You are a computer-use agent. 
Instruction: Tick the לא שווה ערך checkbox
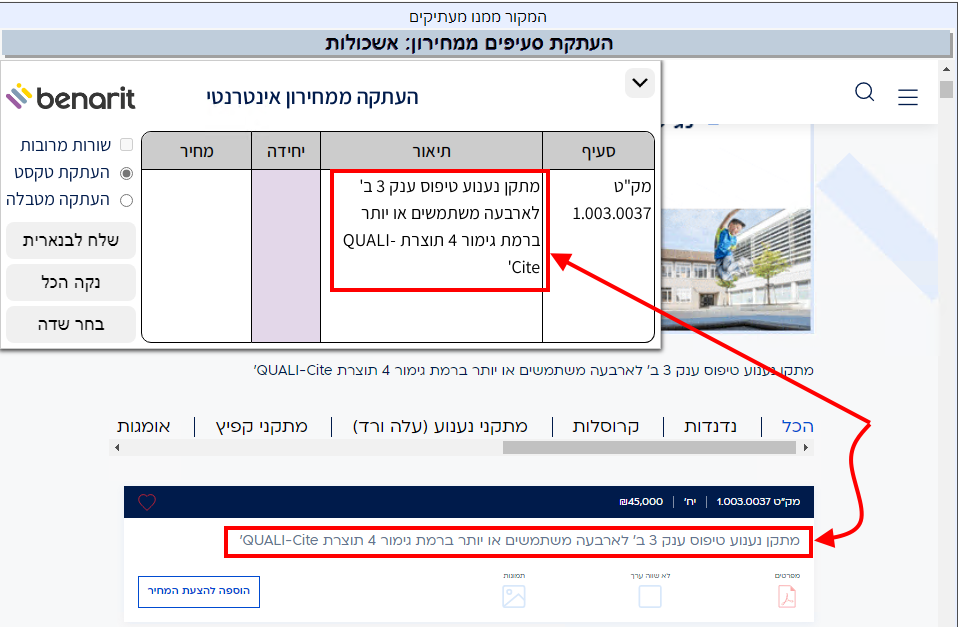coord(650,596)
